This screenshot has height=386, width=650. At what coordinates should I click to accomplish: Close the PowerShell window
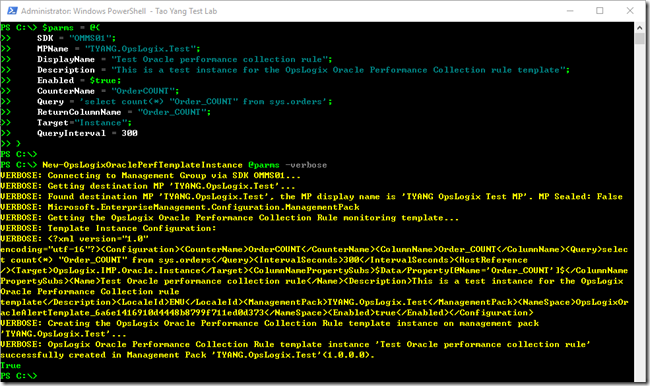pyautogui.click(x=630, y=11)
